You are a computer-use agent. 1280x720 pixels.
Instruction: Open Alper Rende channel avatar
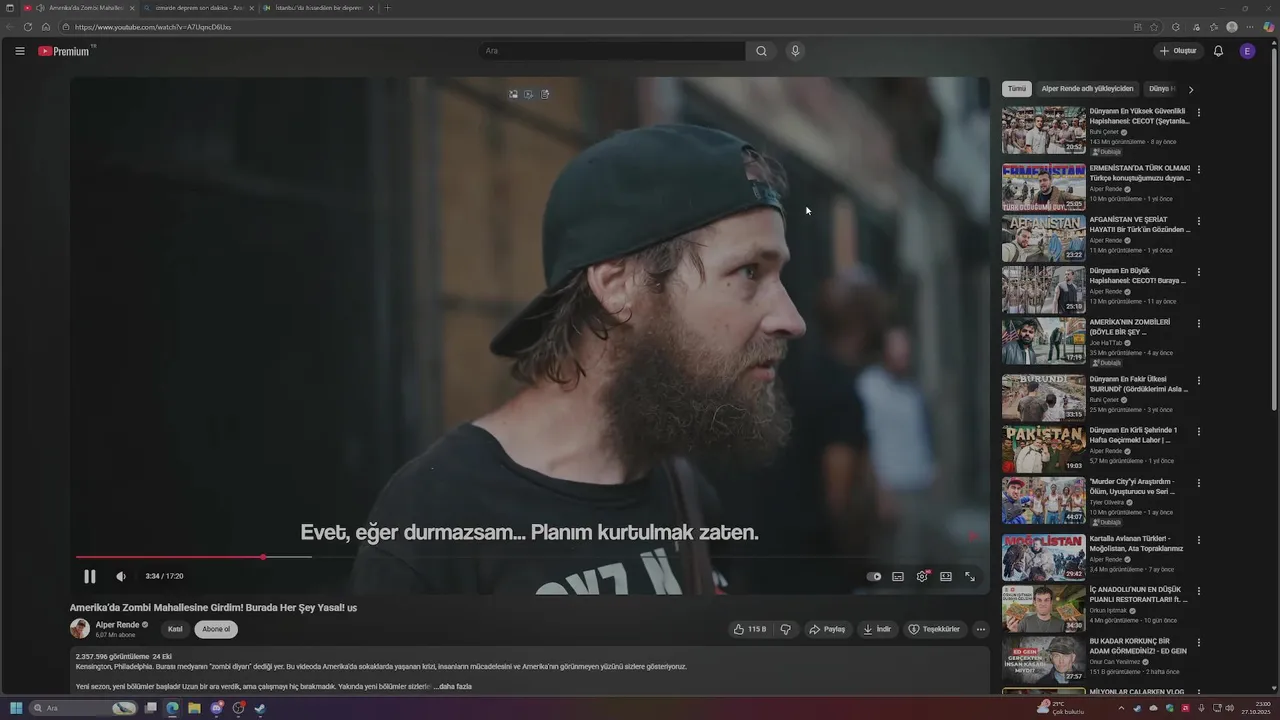(x=80, y=629)
